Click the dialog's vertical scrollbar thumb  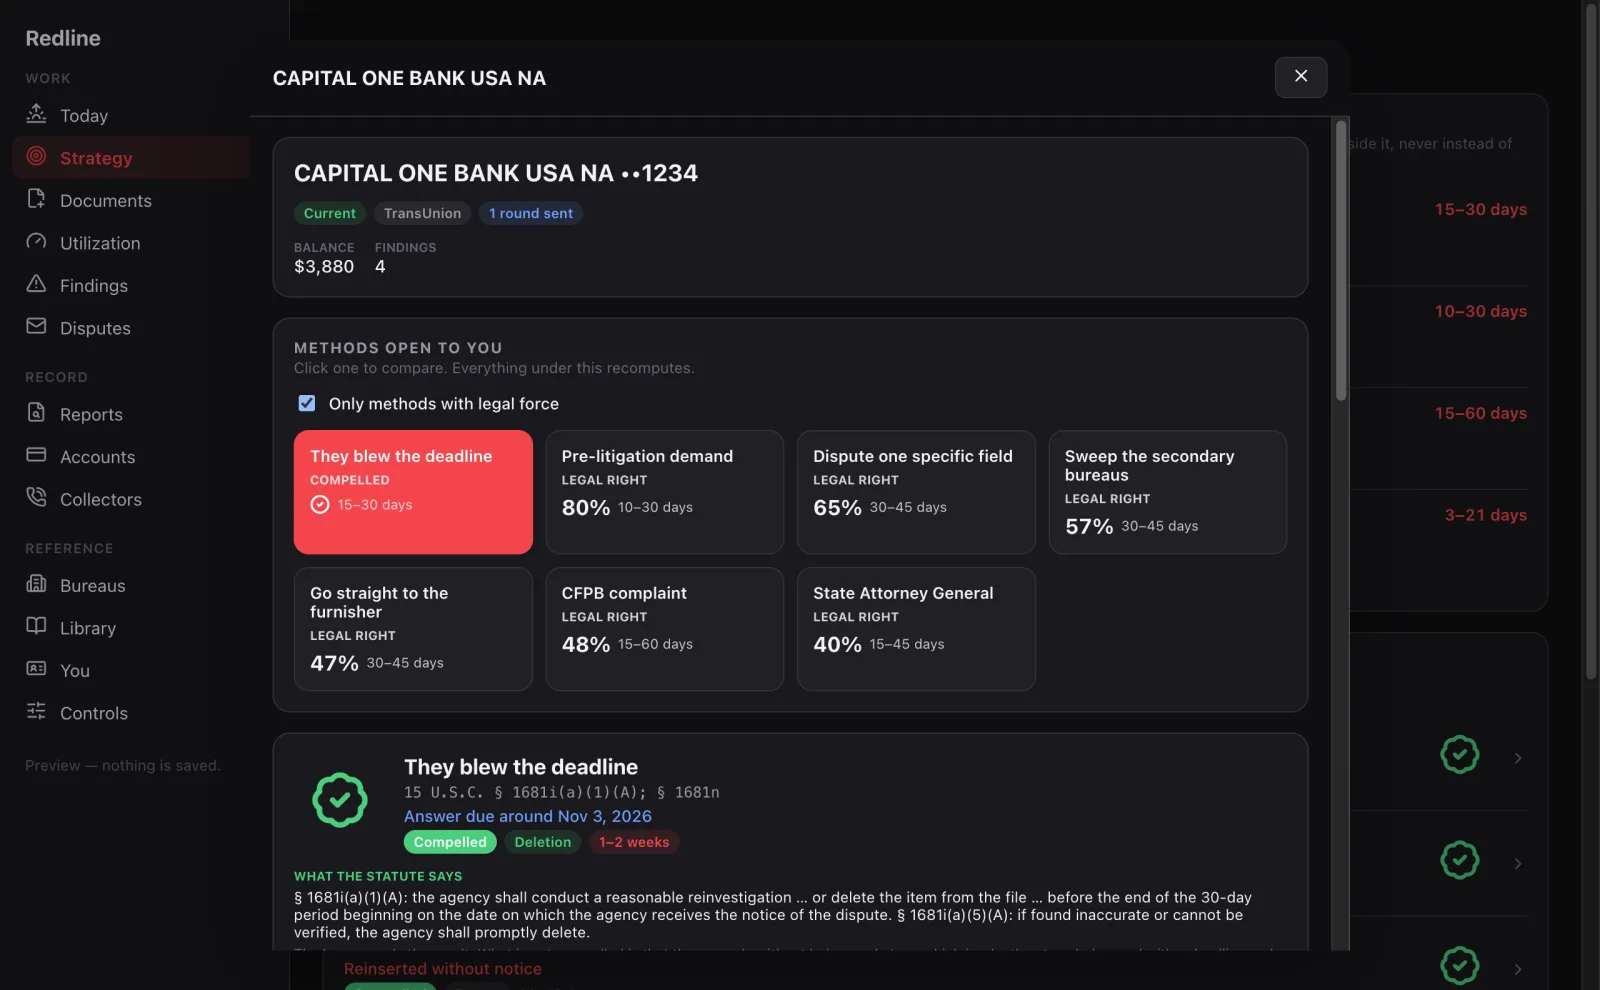pyautogui.click(x=1341, y=260)
